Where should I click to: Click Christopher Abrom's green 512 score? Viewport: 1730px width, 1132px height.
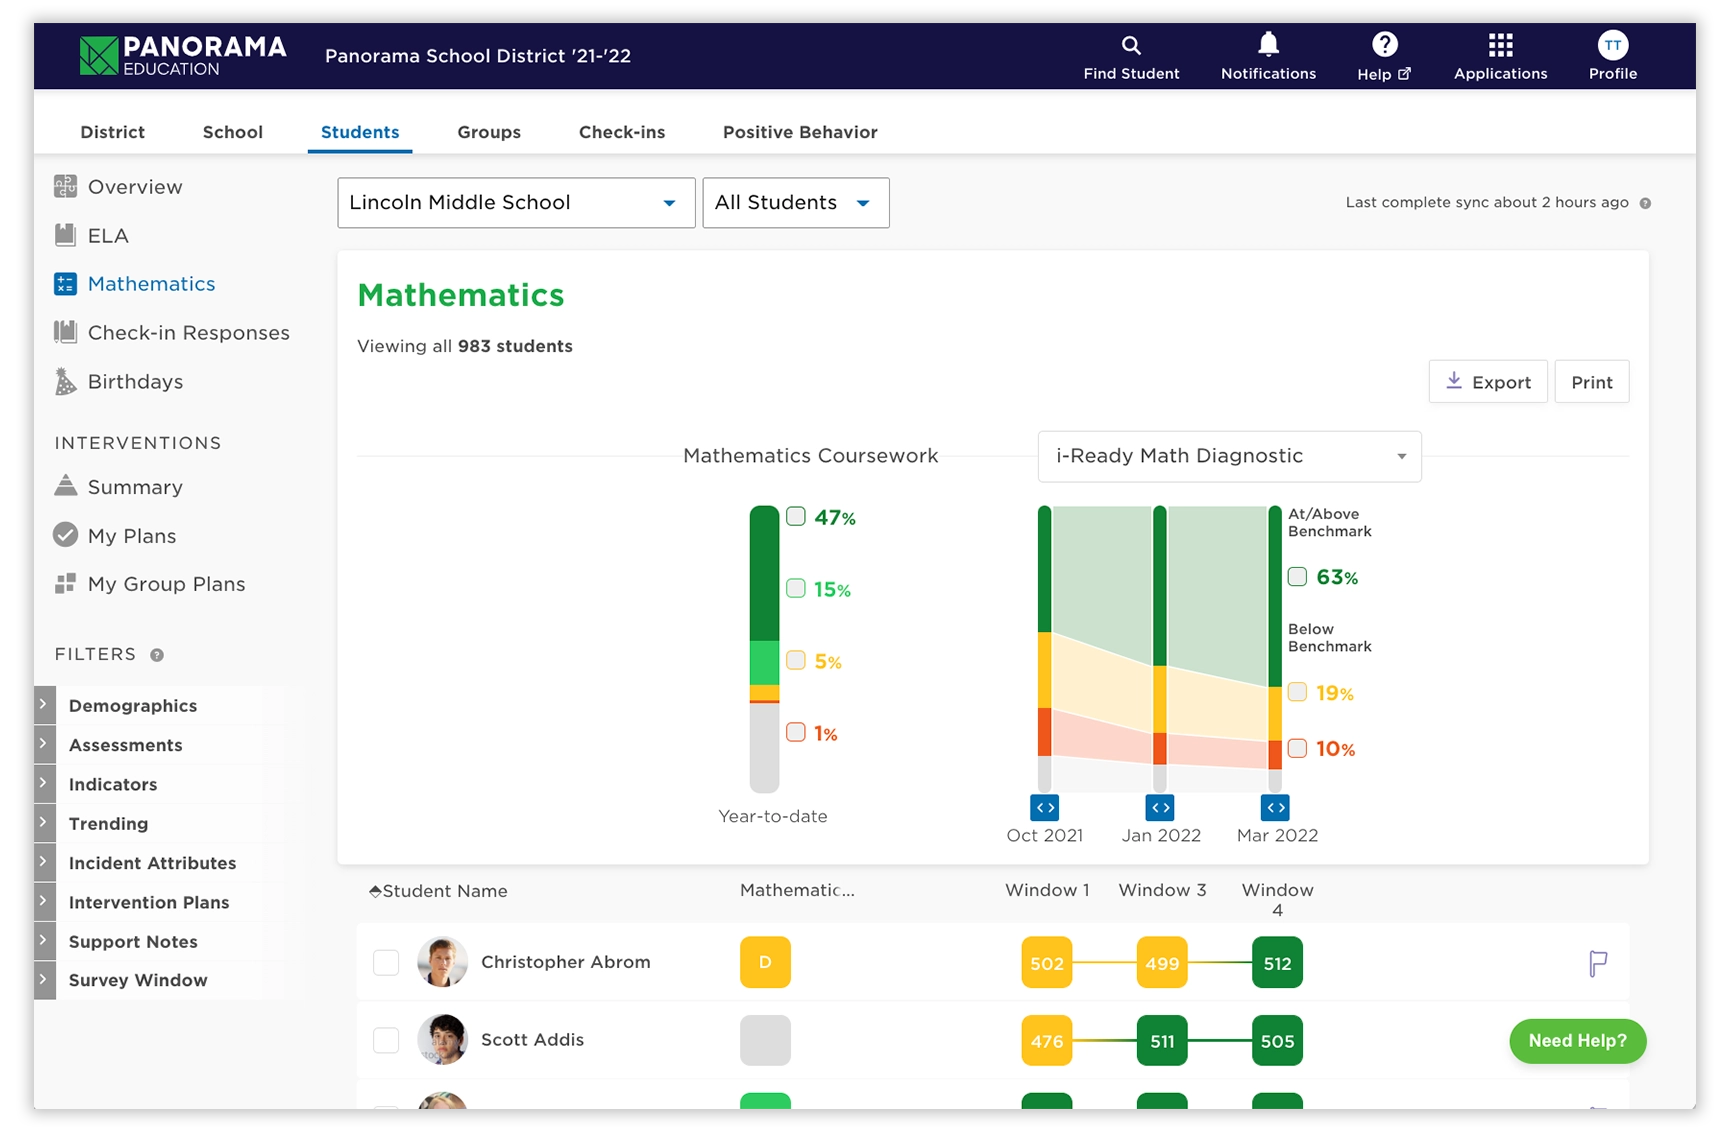[1277, 962]
